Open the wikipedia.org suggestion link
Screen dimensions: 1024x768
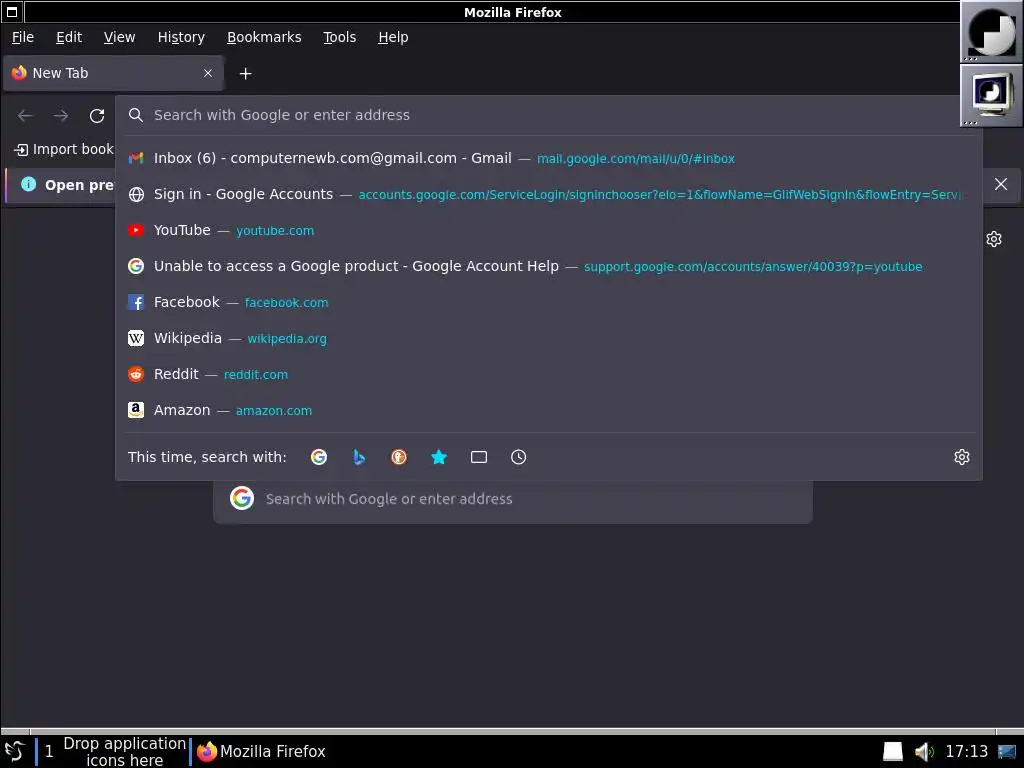(287, 338)
